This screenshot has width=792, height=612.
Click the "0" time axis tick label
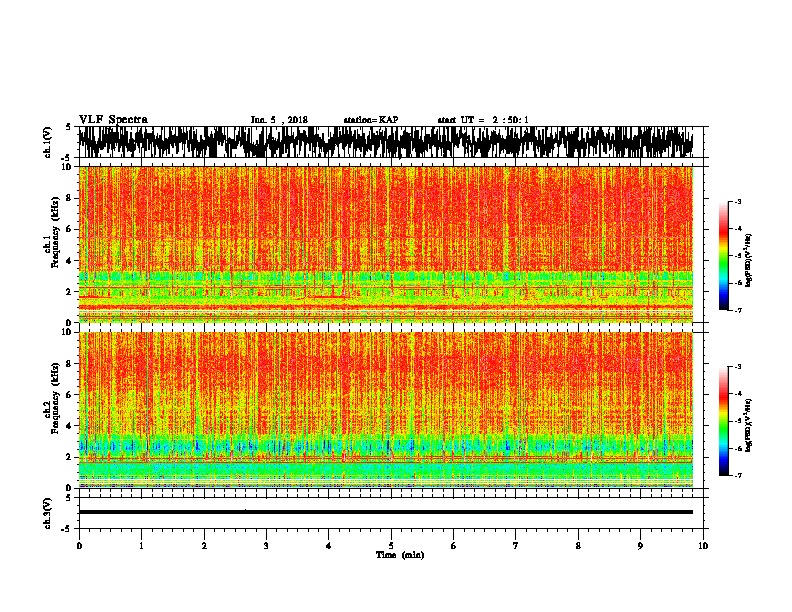pyautogui.click(x=79, y=546)
